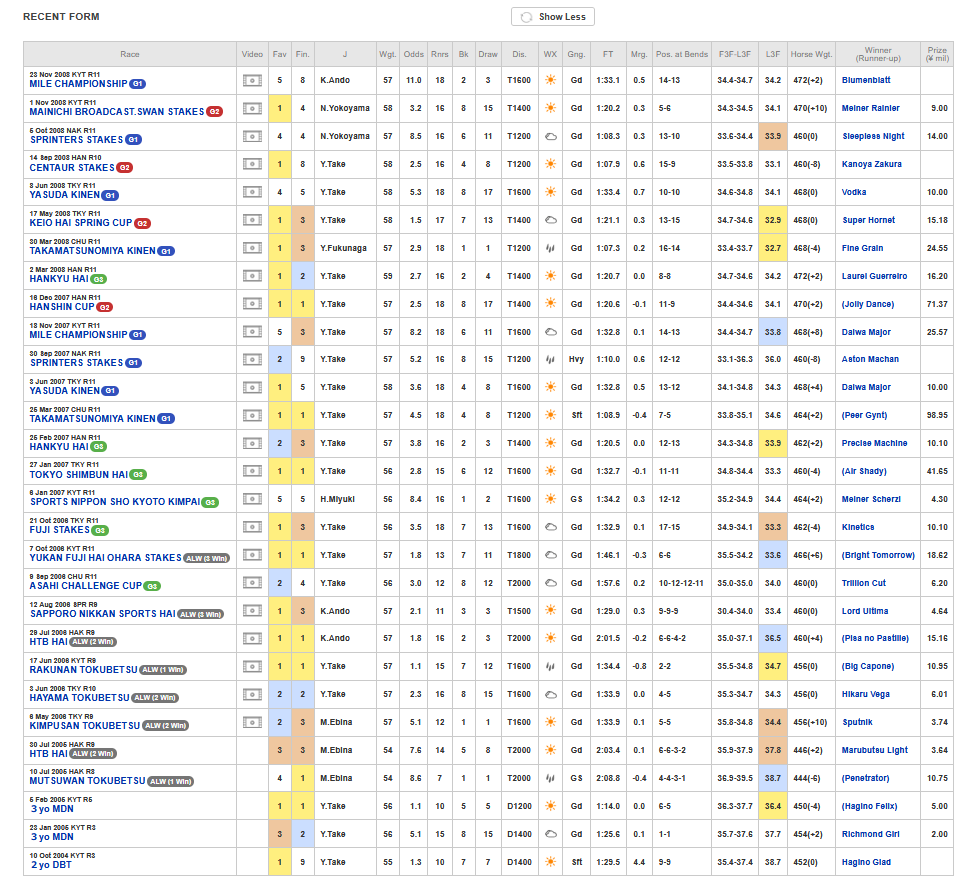Play video for Rakunan Tokubetsu race
The height and width of the screenshot is (886, 972).
(252, 666)
